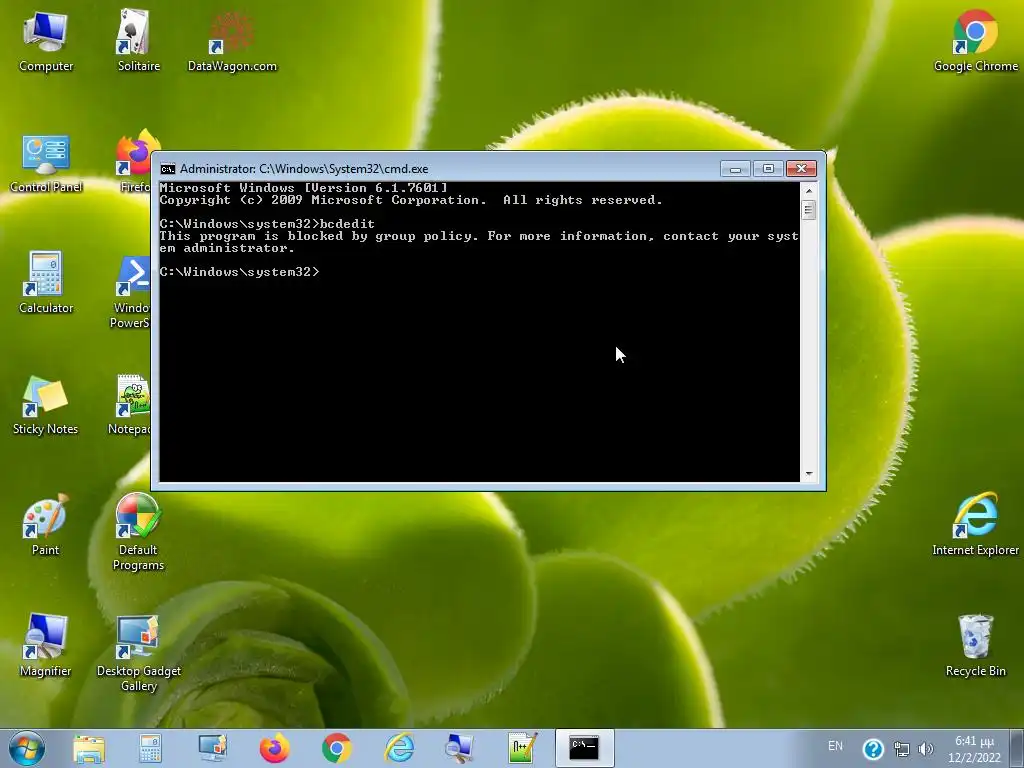Open the EN language indicator
Image resolution: width=1024 pixels, height=768 pixels.
(835, 746)
